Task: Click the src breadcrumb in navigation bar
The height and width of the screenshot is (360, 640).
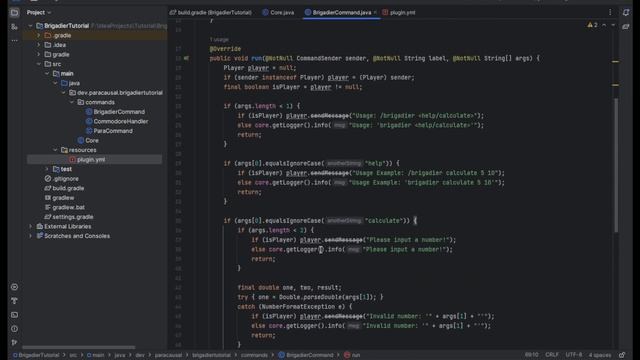Action: pos(73,355)
